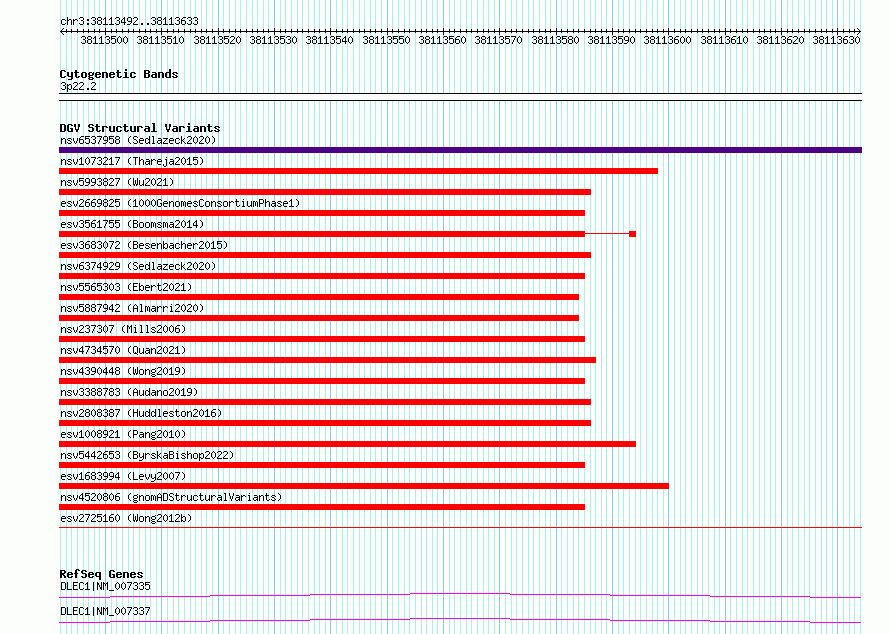The image size is (890, 634).
Task: Select the DGV Structural Variants track title
Action: [140, 128]
